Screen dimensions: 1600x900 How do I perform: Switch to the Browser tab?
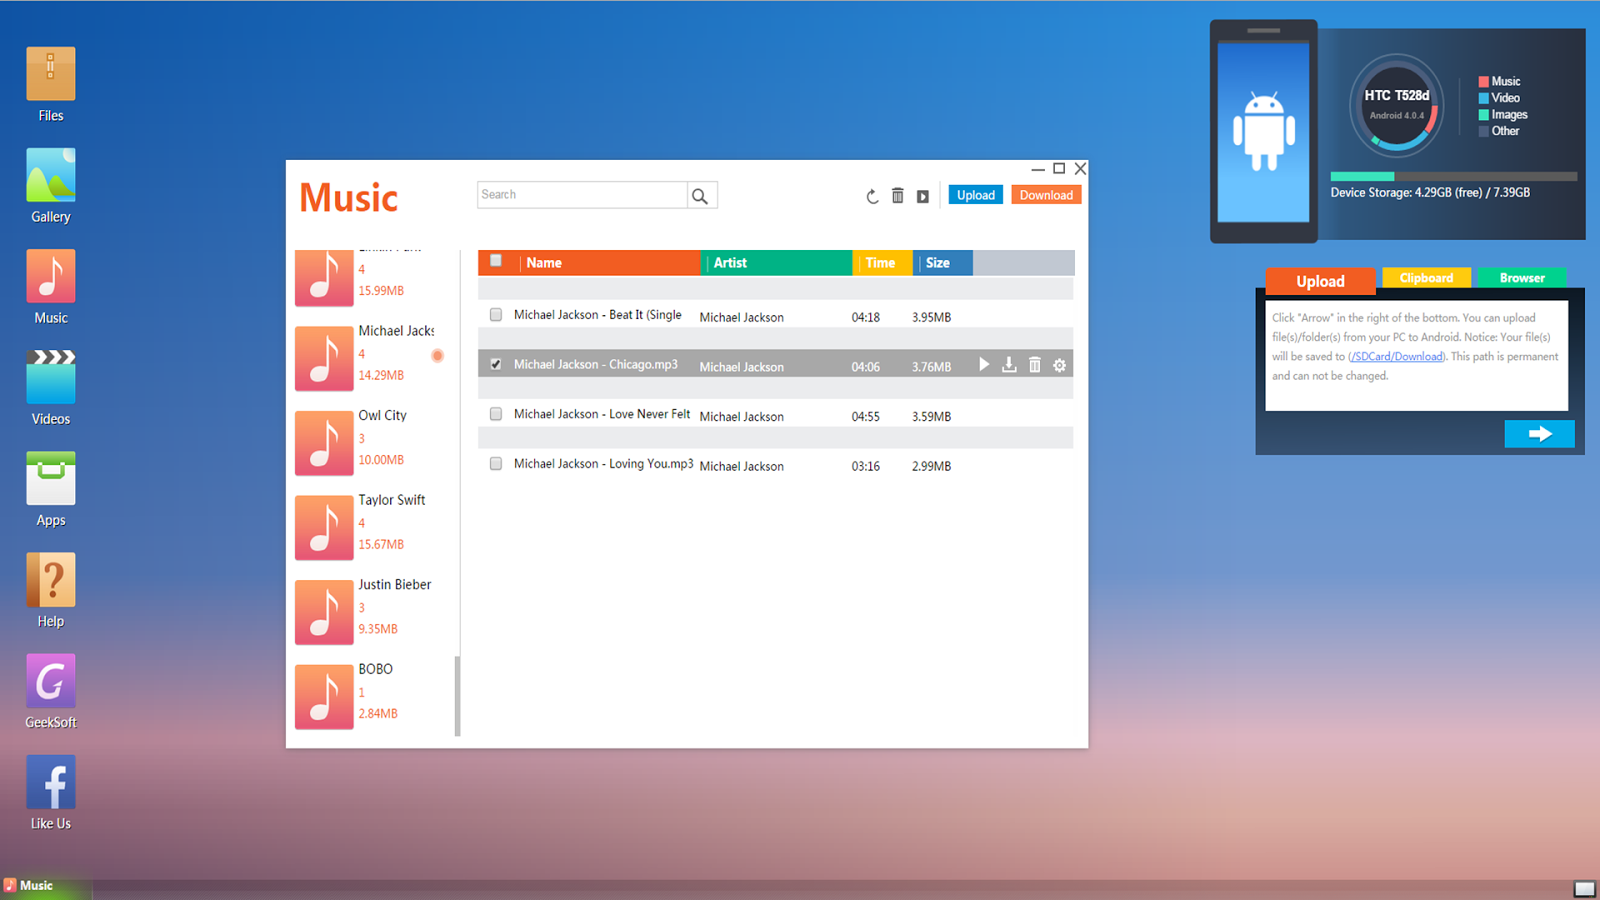click(x=1522, y=278)
